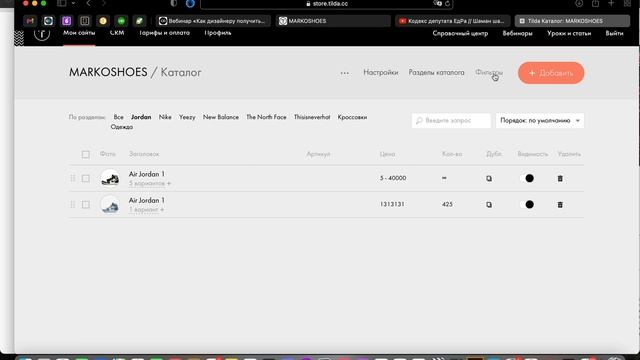Filter catalog by The North Face
This screenshot has width=640, height=360.
[266, 117]
